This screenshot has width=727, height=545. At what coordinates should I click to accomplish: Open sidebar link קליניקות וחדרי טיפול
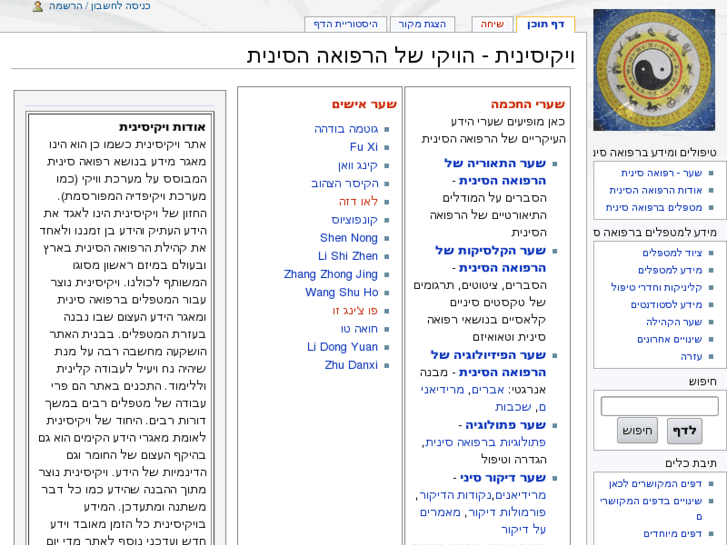(657, 287)
